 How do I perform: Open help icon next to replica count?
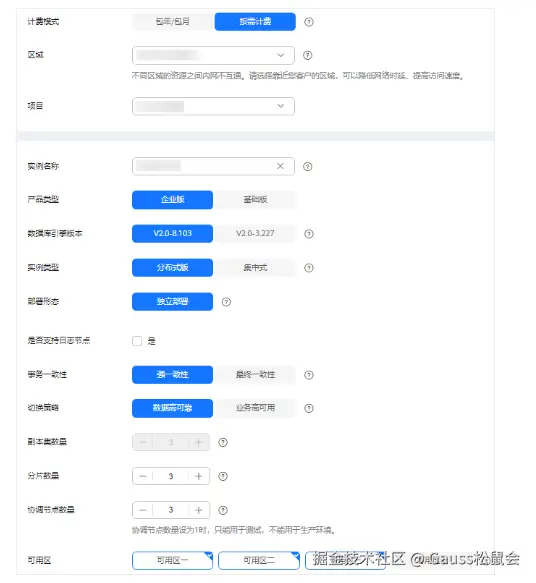[x=223, y=442]
